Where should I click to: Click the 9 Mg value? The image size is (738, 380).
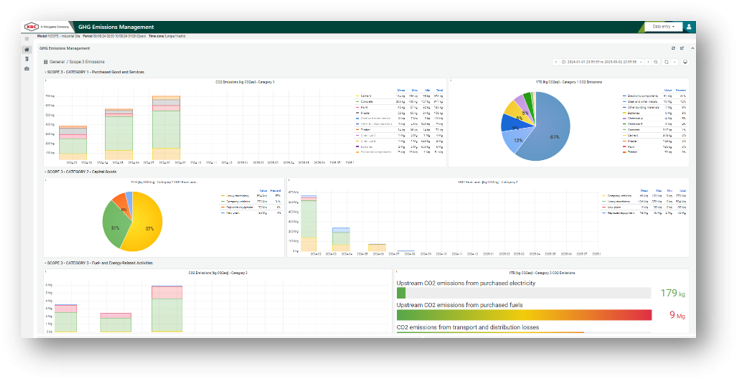point(677,315)
